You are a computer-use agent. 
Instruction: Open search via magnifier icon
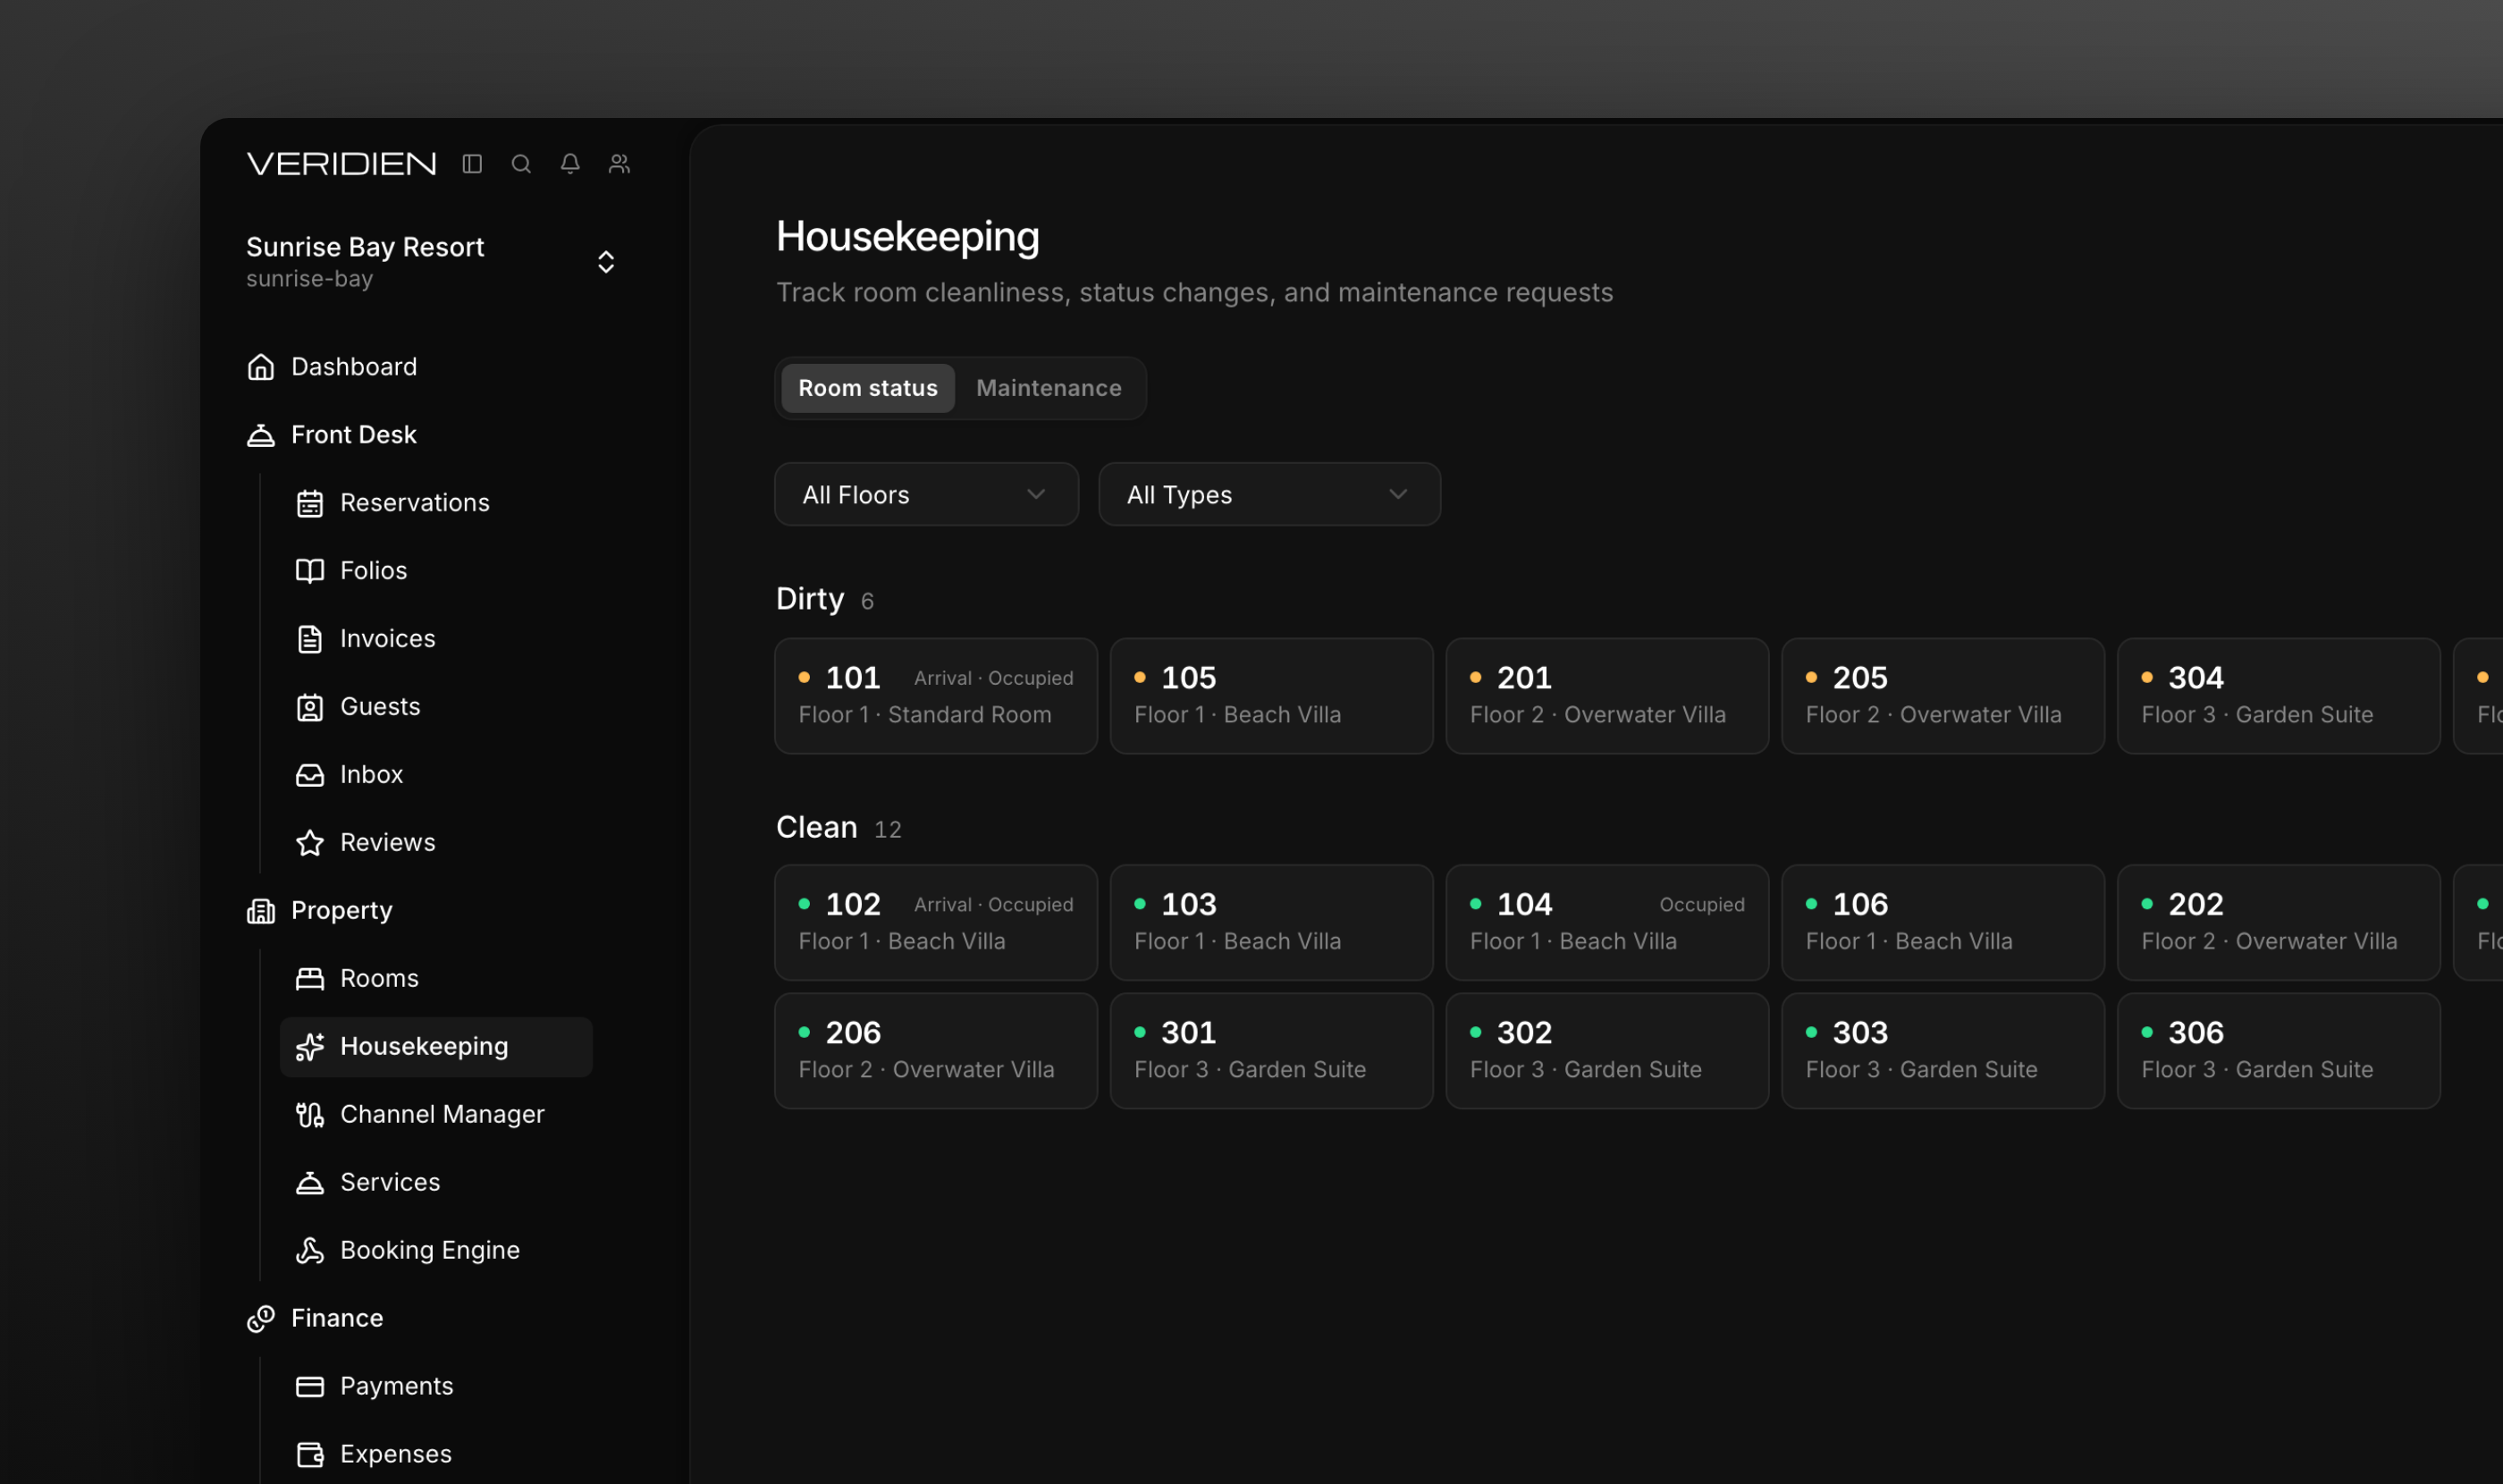521,163
